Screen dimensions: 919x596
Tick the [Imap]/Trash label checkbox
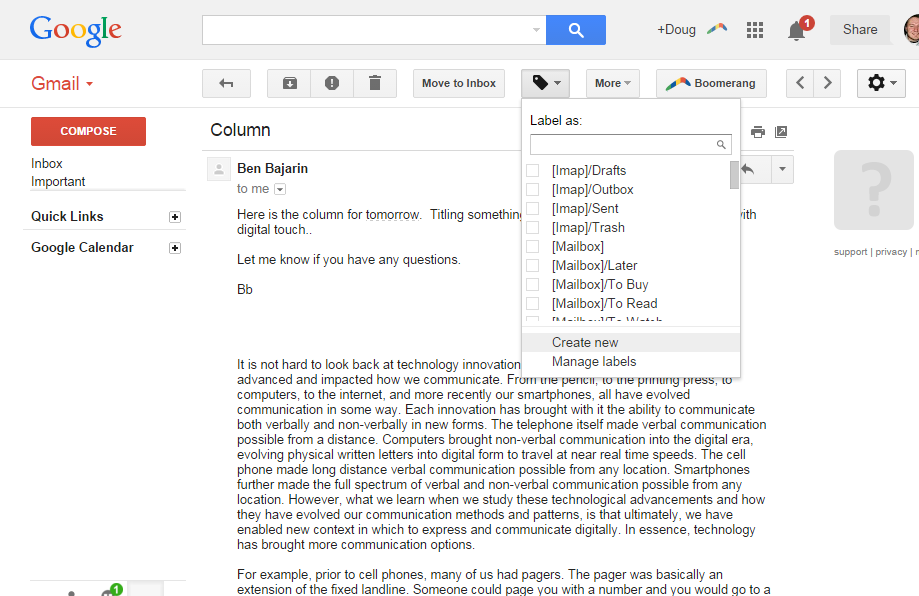(x=533, y=227)
